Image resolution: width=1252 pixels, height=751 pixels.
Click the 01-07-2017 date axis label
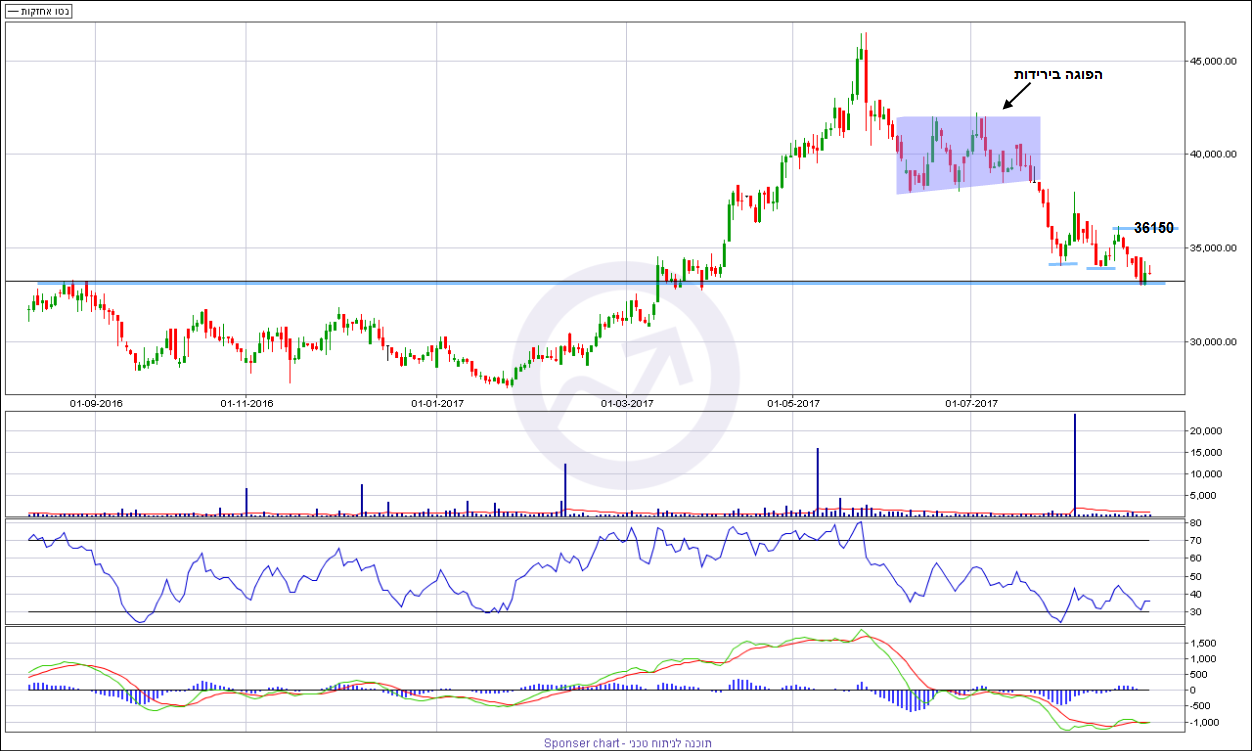(x=972, y=403)
